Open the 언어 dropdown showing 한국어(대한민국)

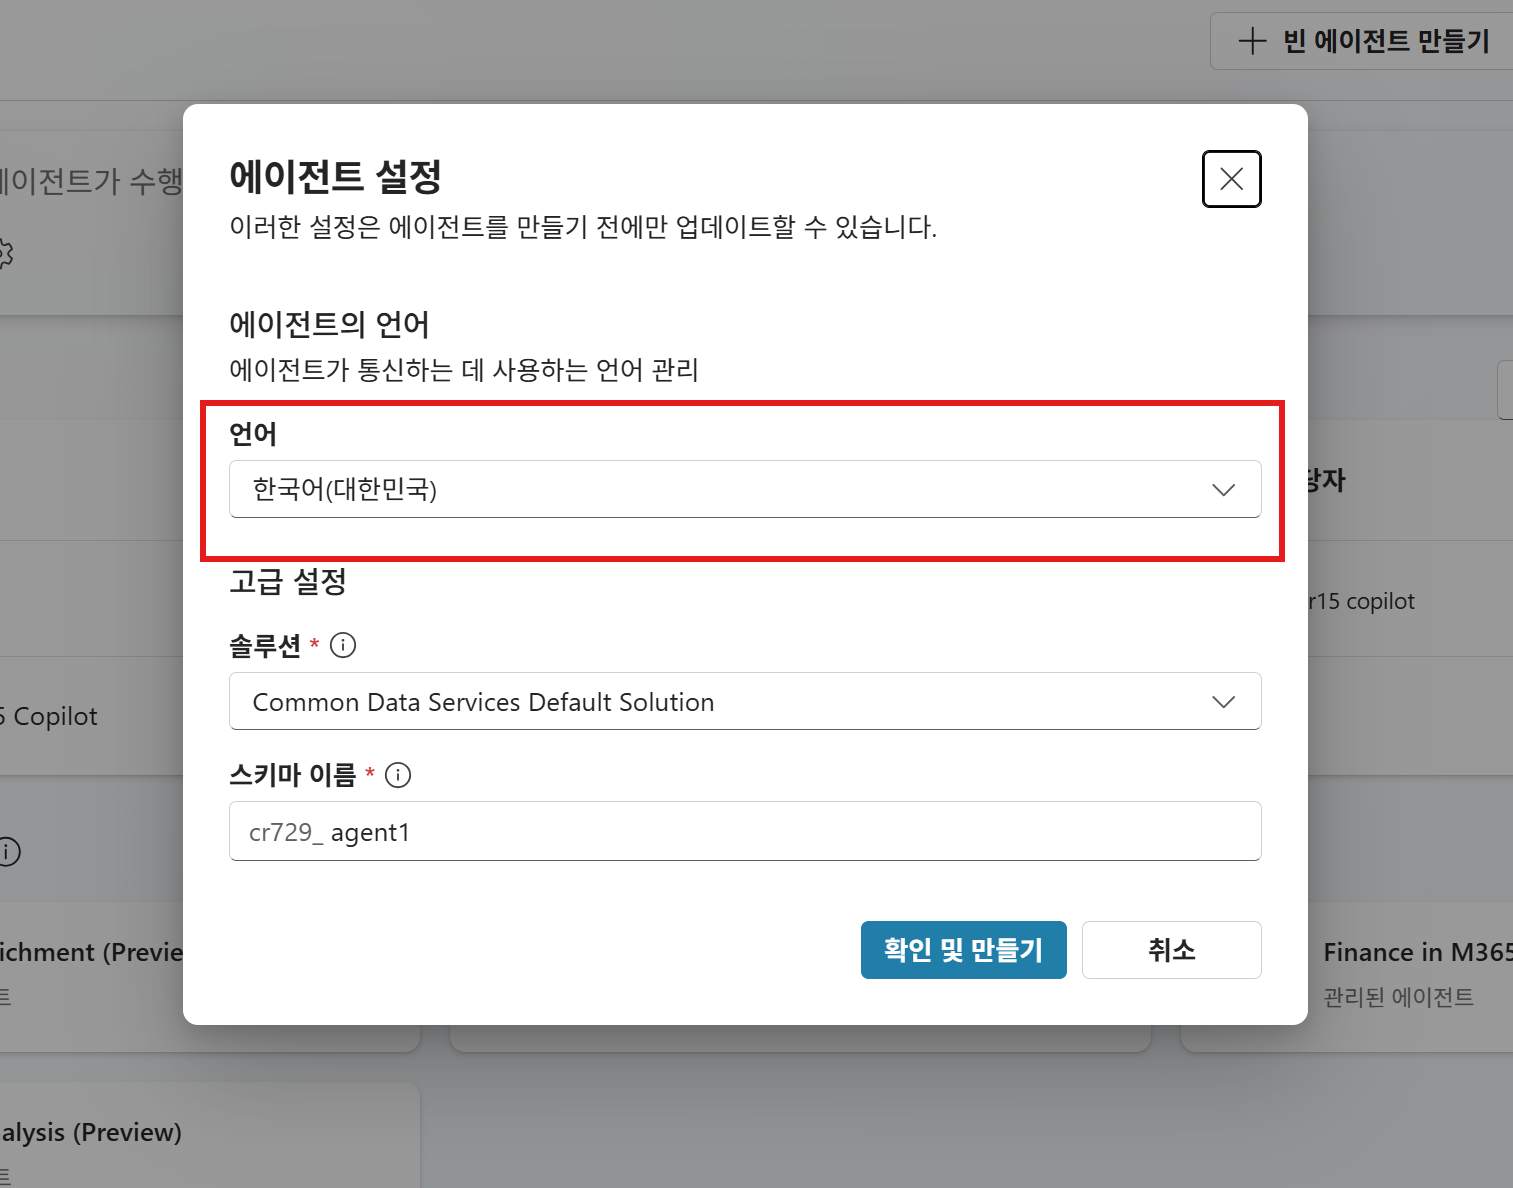point(745,489)
